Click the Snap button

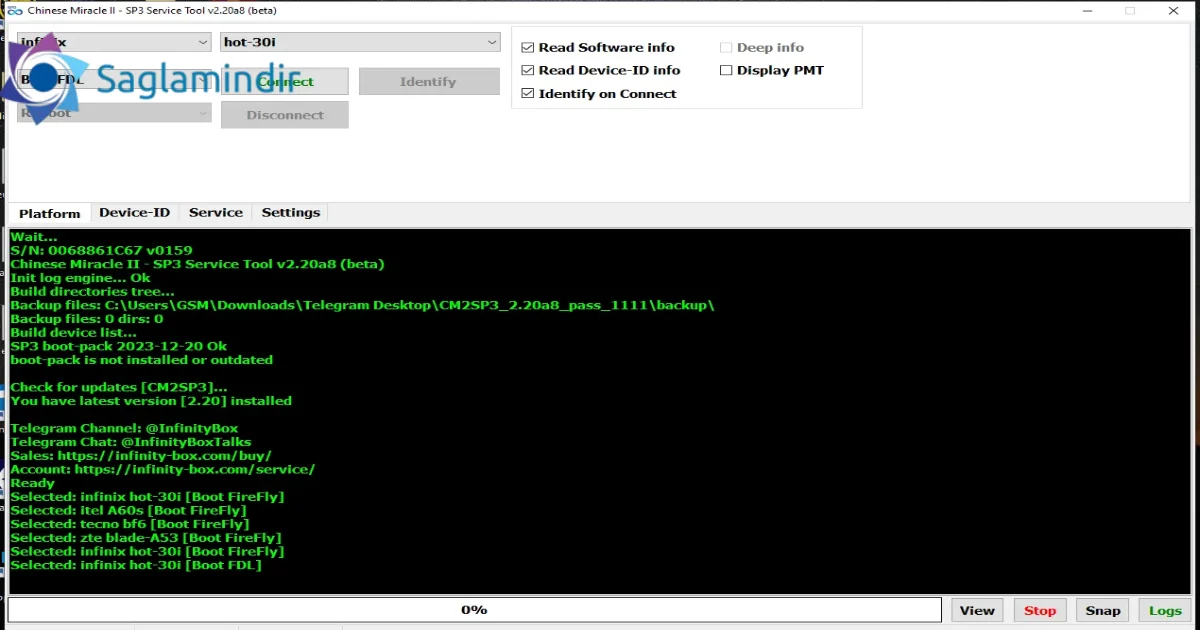pyautogui.click(x=1103, y=610)
